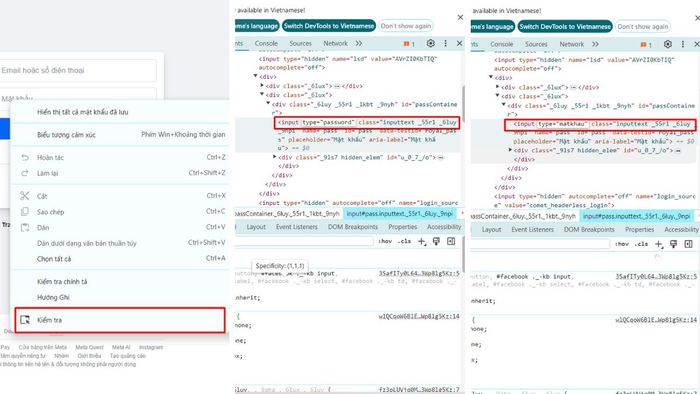Click the issues counter in the right-hand DevTools panel
This screenshot has height=394, width=700.
646,45
